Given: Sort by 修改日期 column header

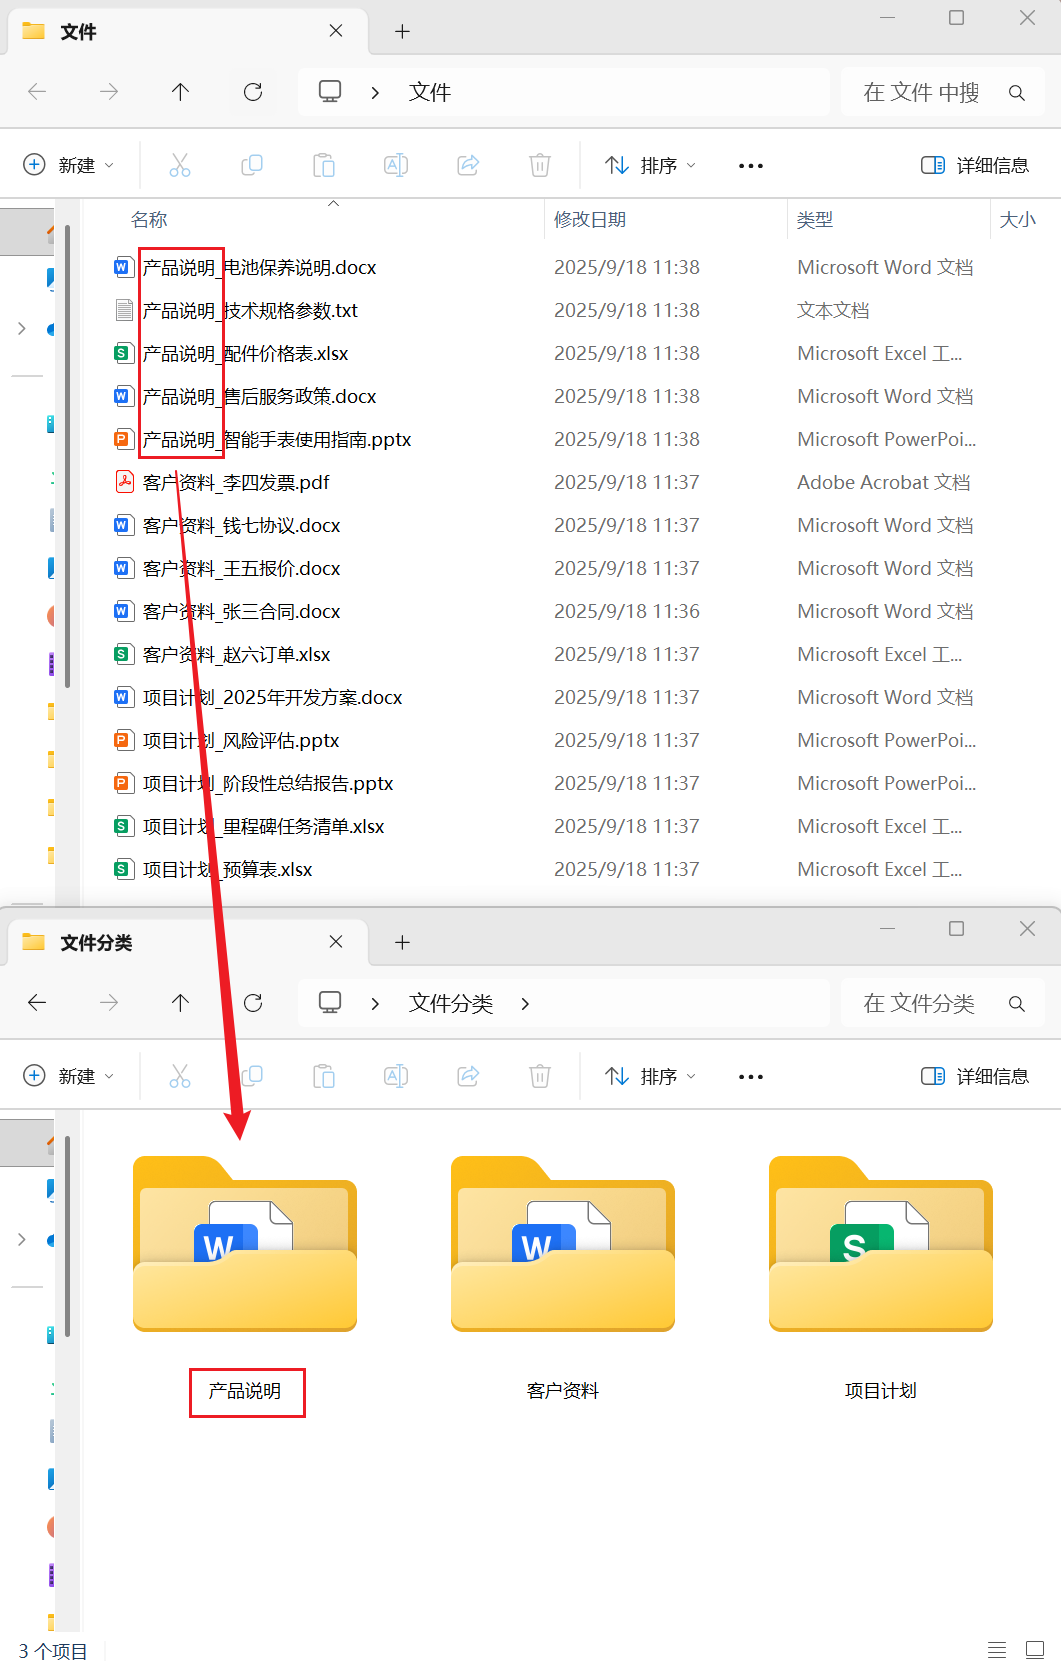Looking at the screenshot, I should [x=590, y=220].
